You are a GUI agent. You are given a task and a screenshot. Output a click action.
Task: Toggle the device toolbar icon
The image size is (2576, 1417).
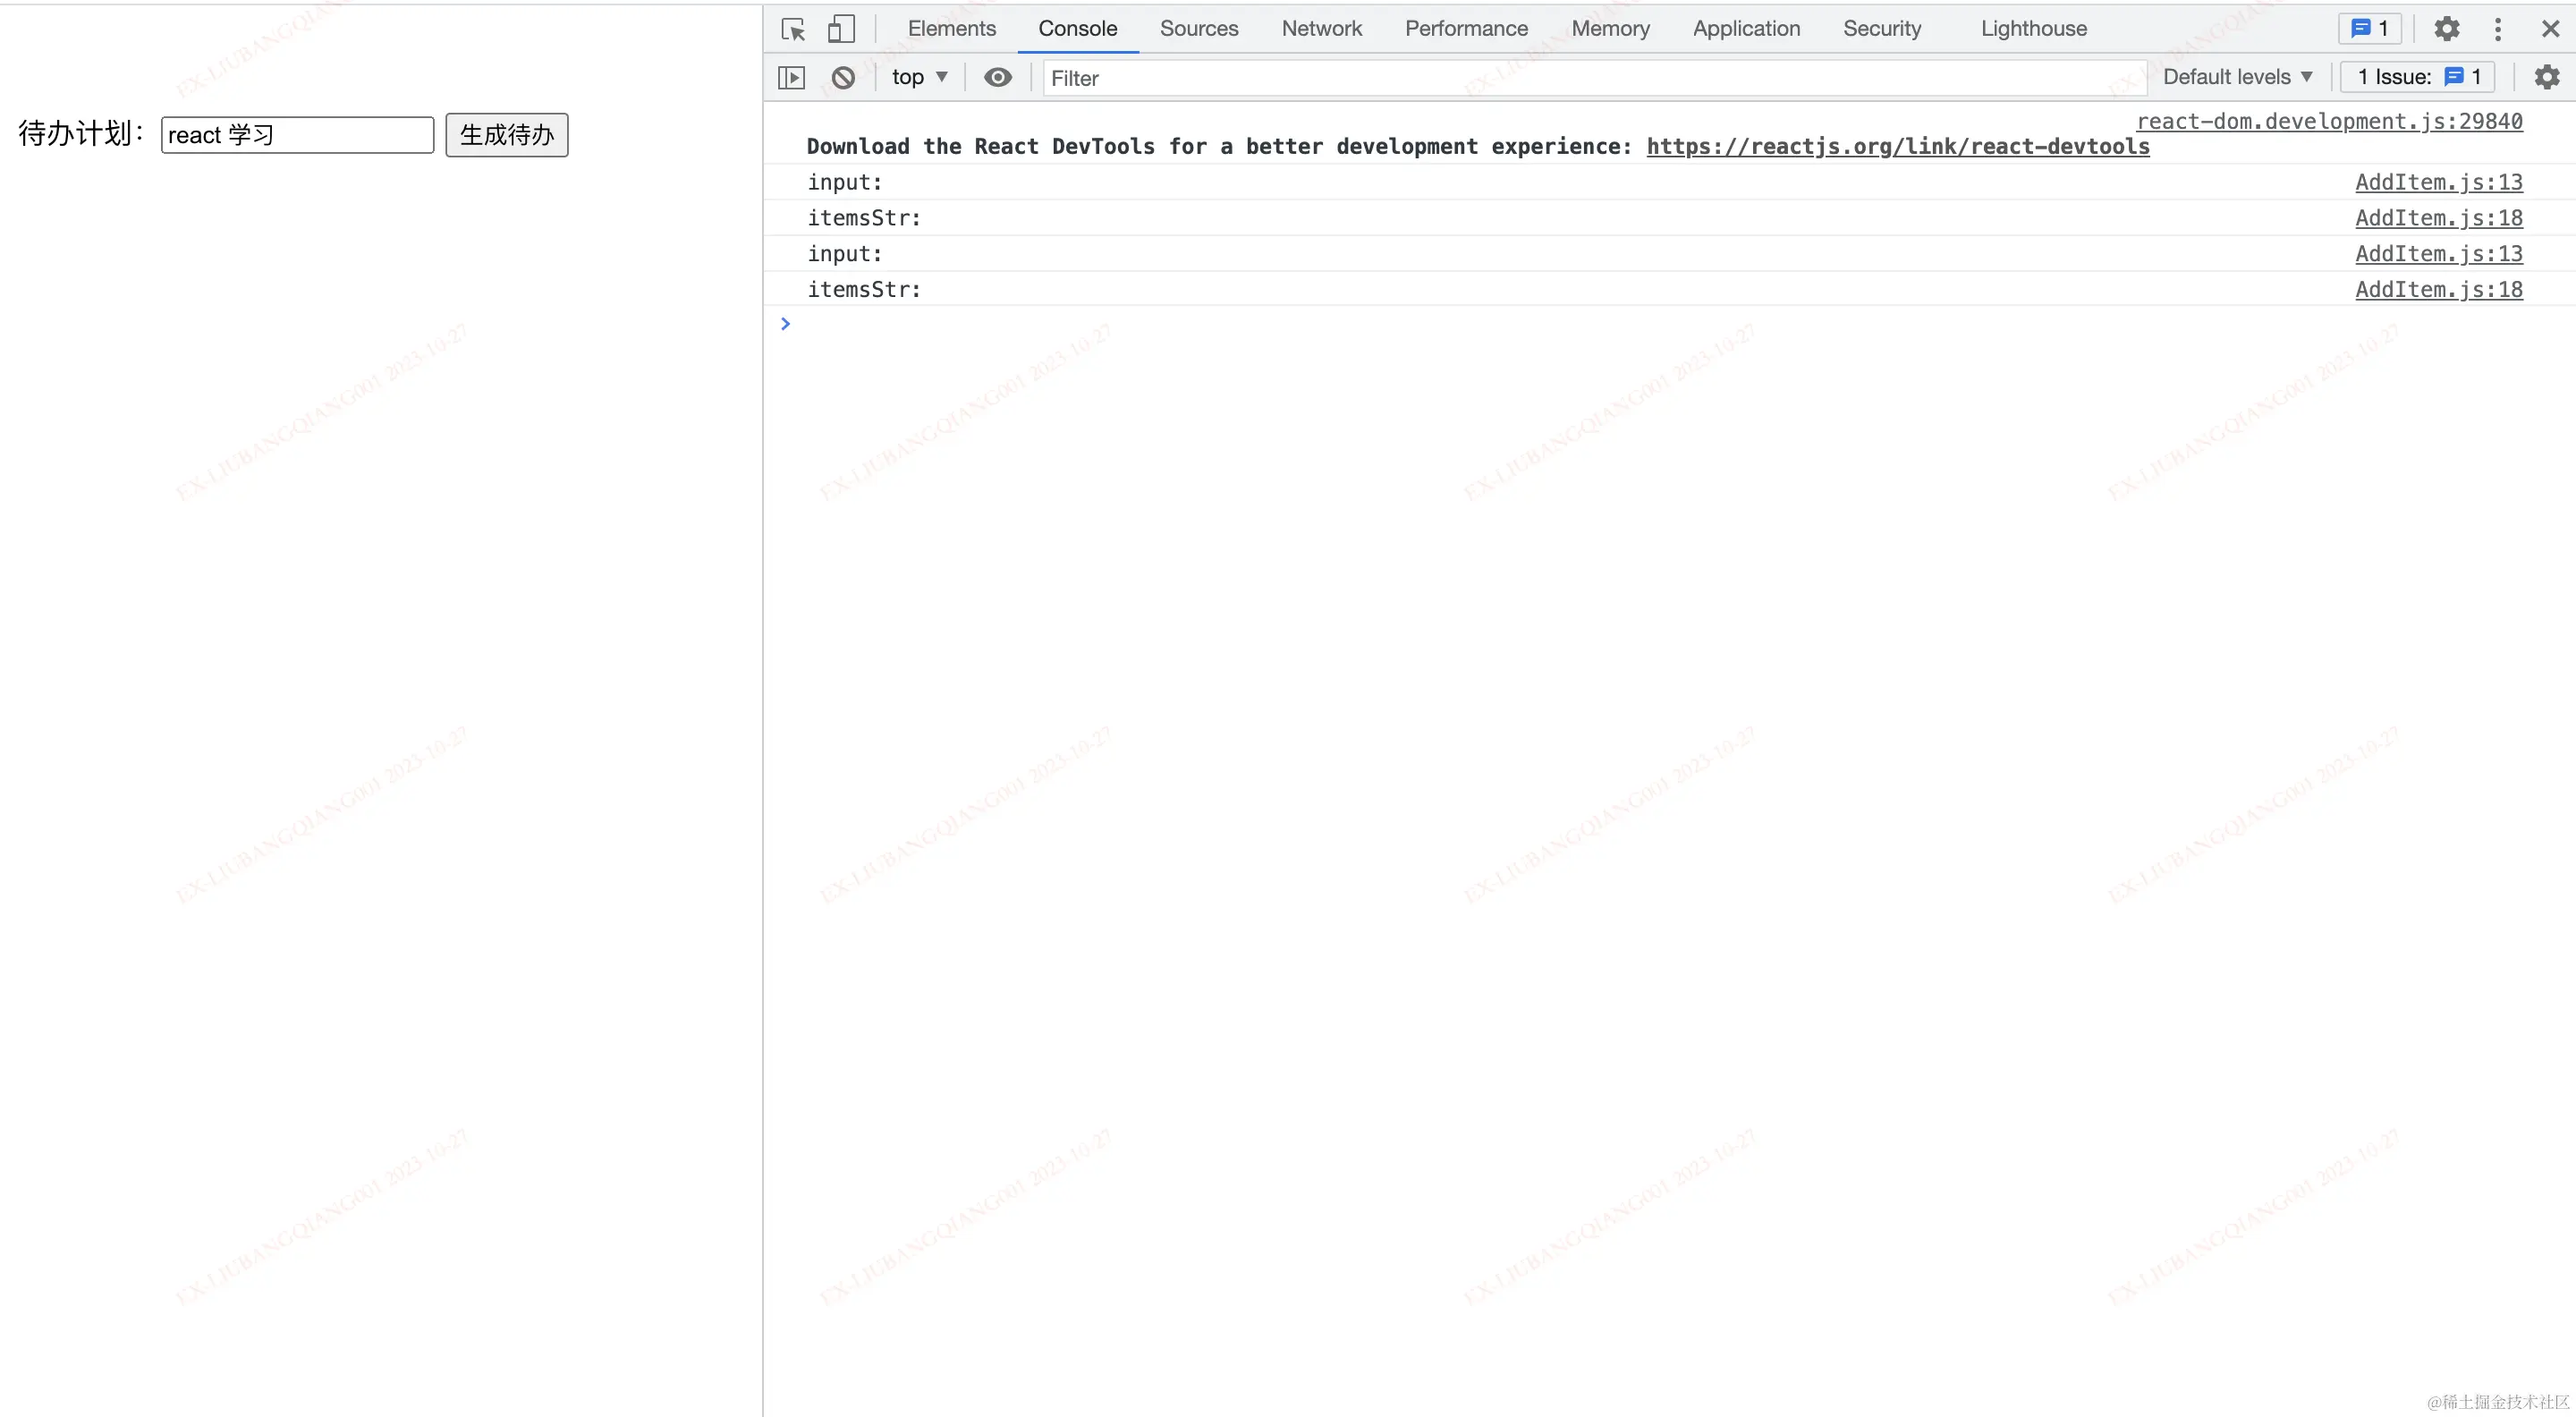(841, 29)
